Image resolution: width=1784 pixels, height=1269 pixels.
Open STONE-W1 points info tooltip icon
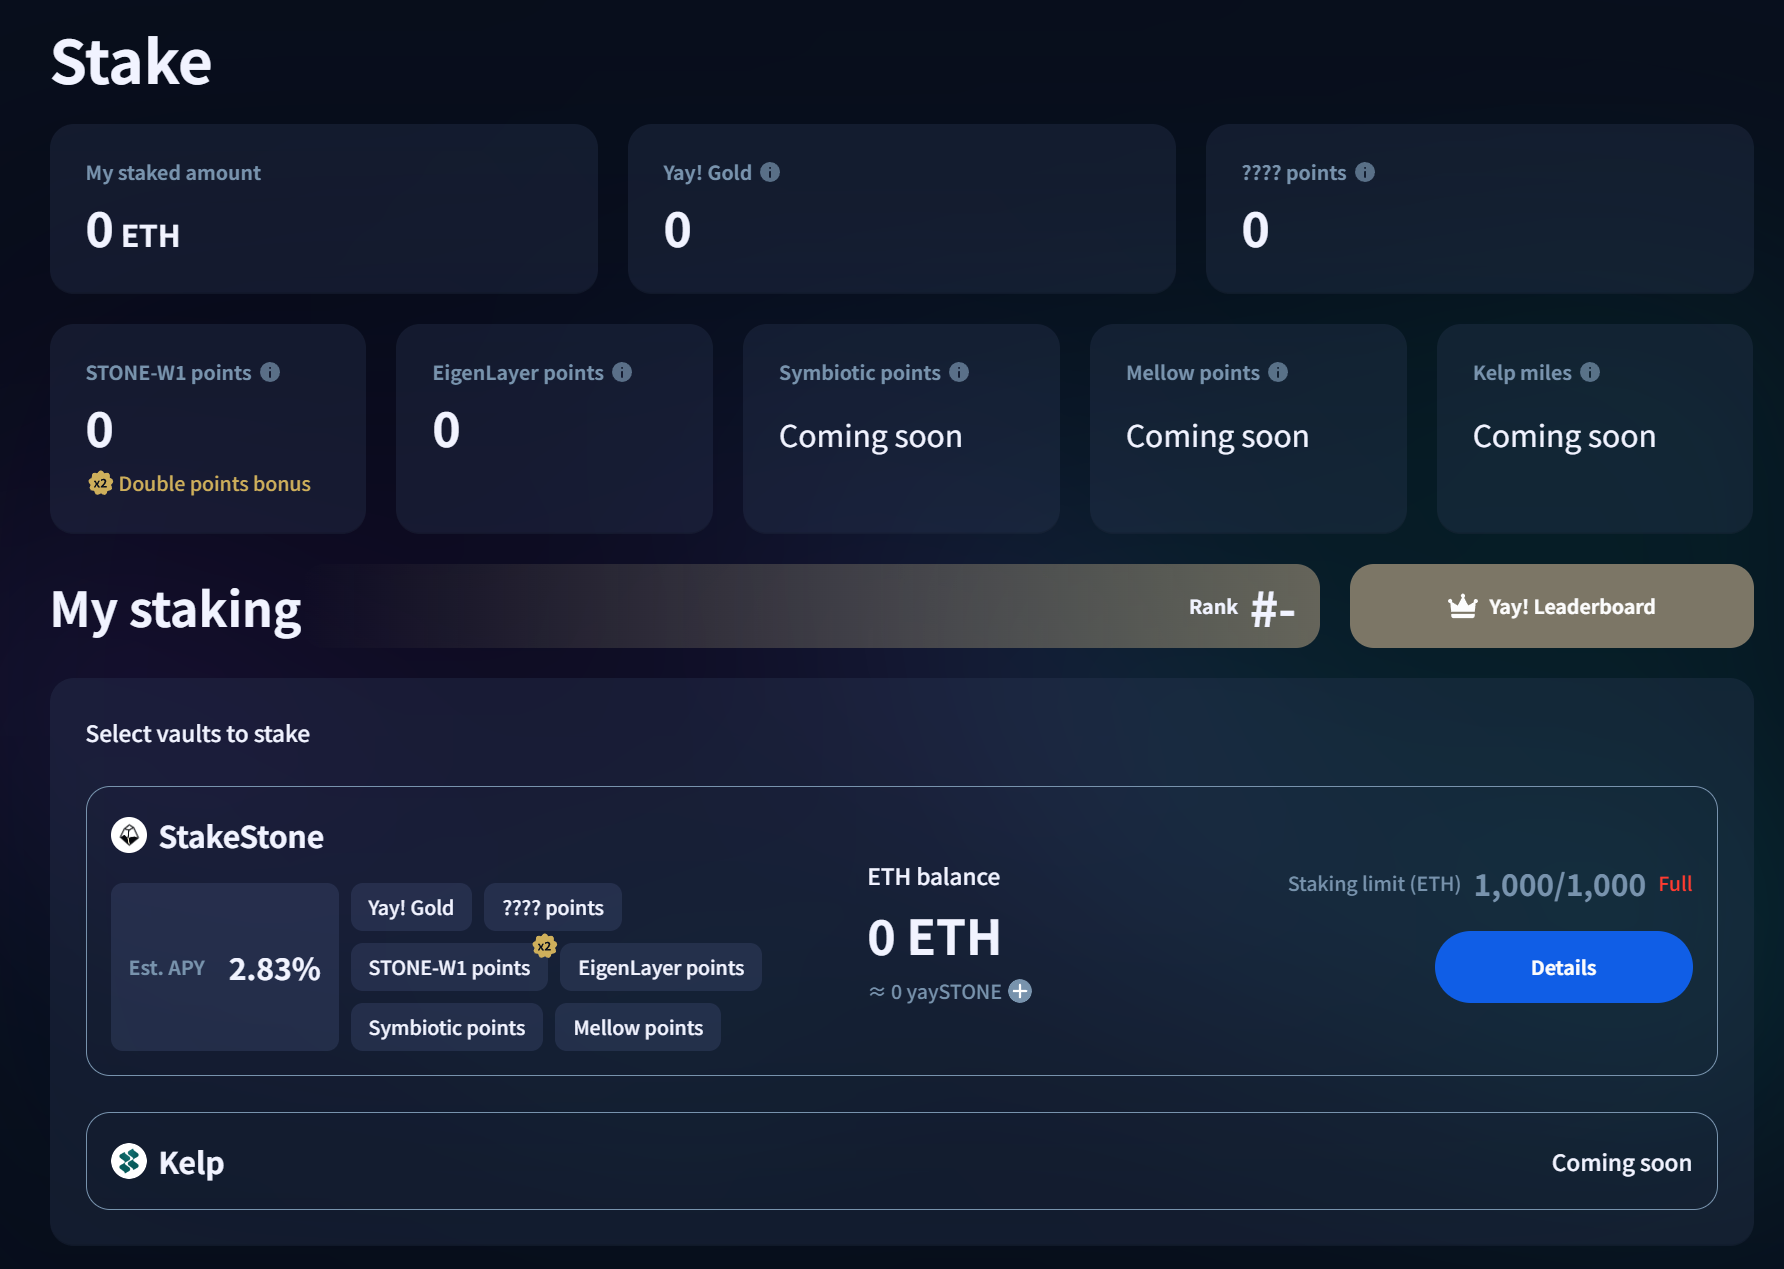270,372
